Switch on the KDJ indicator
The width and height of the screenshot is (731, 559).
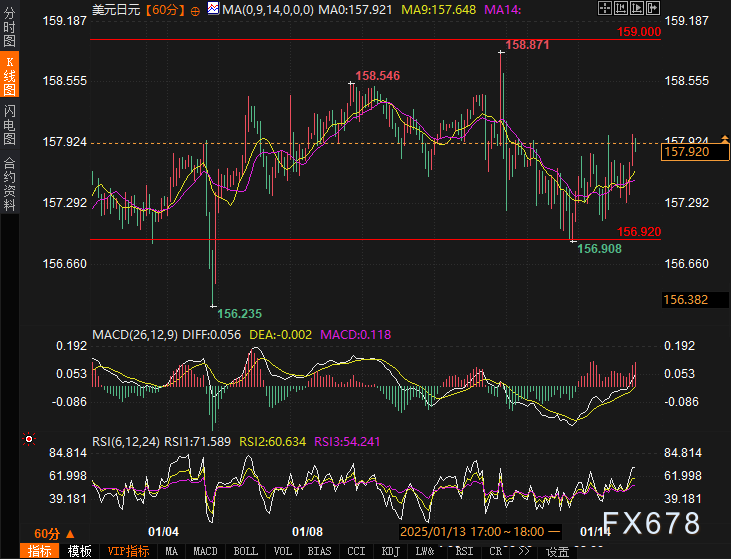(x=390, y=551)
